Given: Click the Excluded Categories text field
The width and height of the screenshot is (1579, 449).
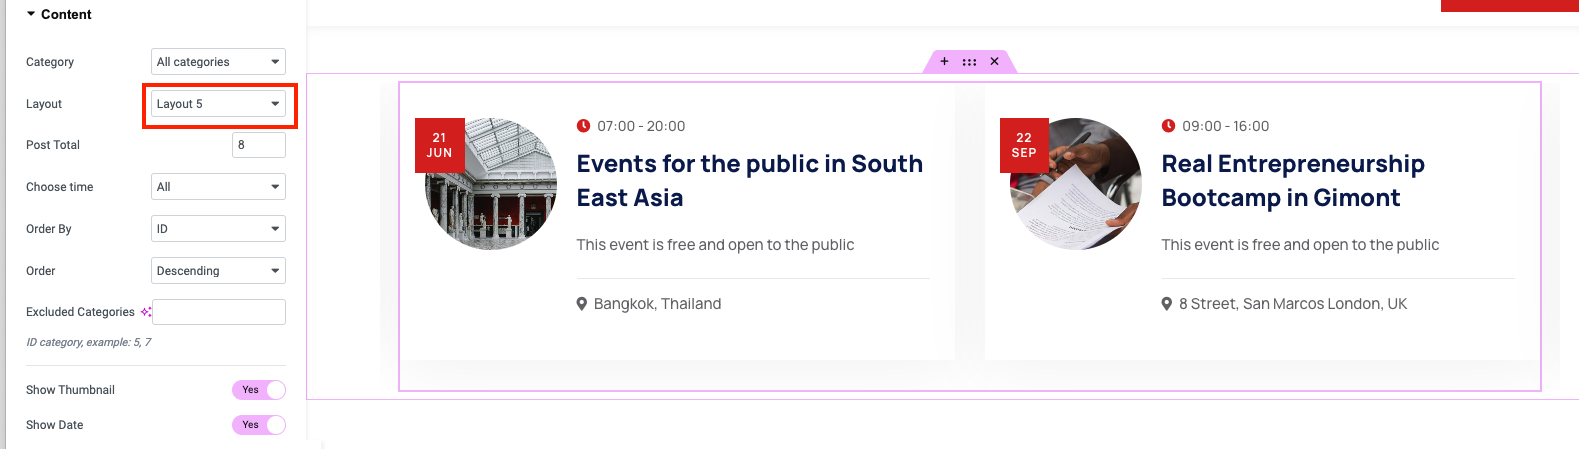Looking at the screenshot, I should (219, 312).
